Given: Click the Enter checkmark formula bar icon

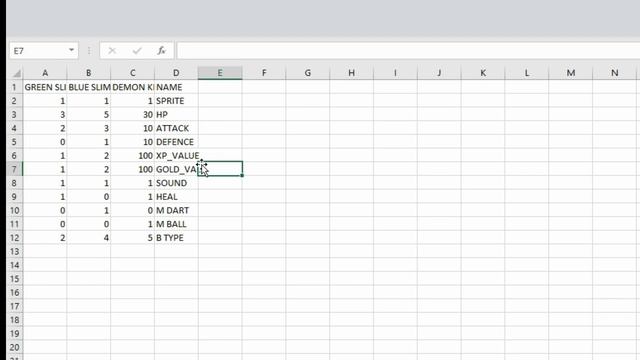Looking at the screenshot, I should point(137,51).
